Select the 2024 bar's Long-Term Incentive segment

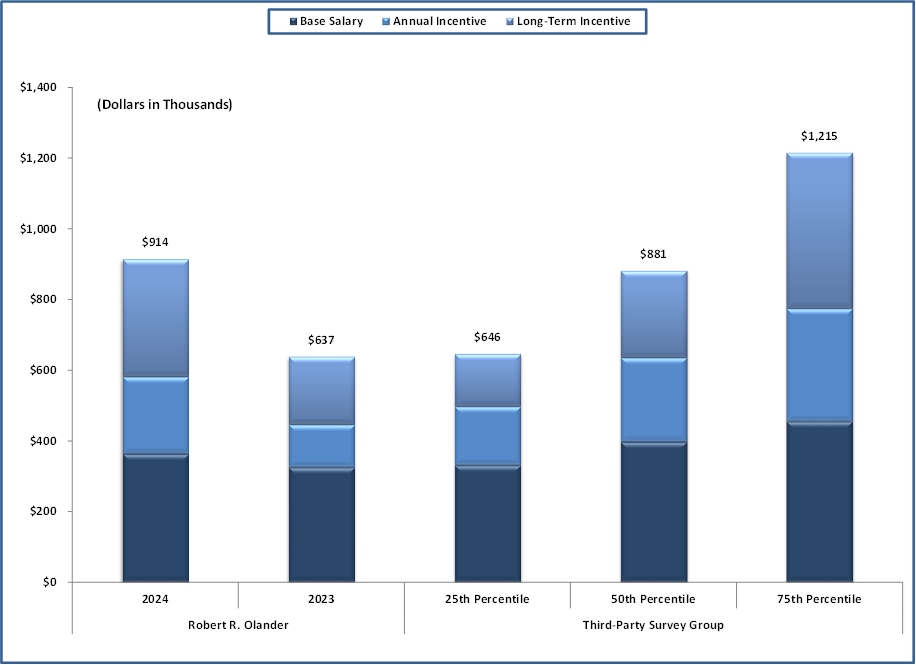(155, 318)
